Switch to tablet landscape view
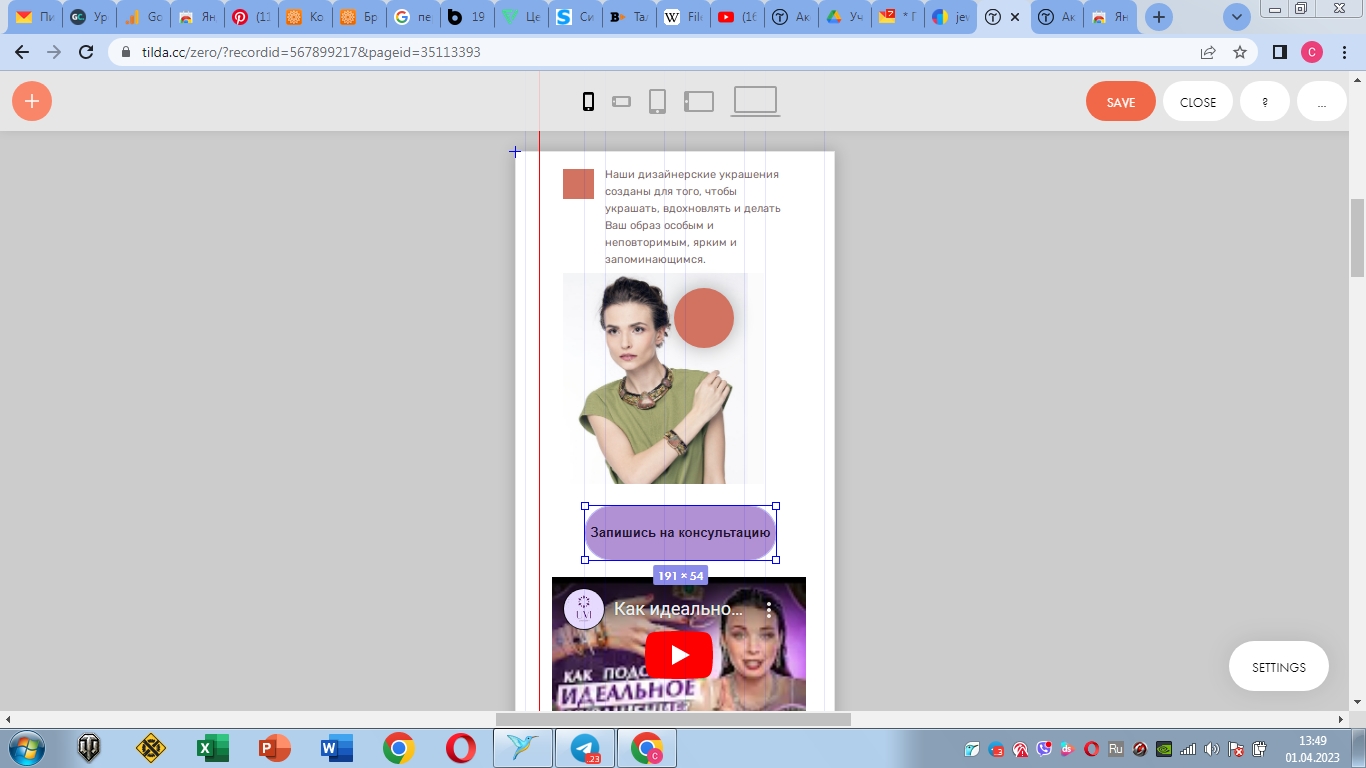Viewport: 1366px width, 768px height. click(x=699, y=101)
